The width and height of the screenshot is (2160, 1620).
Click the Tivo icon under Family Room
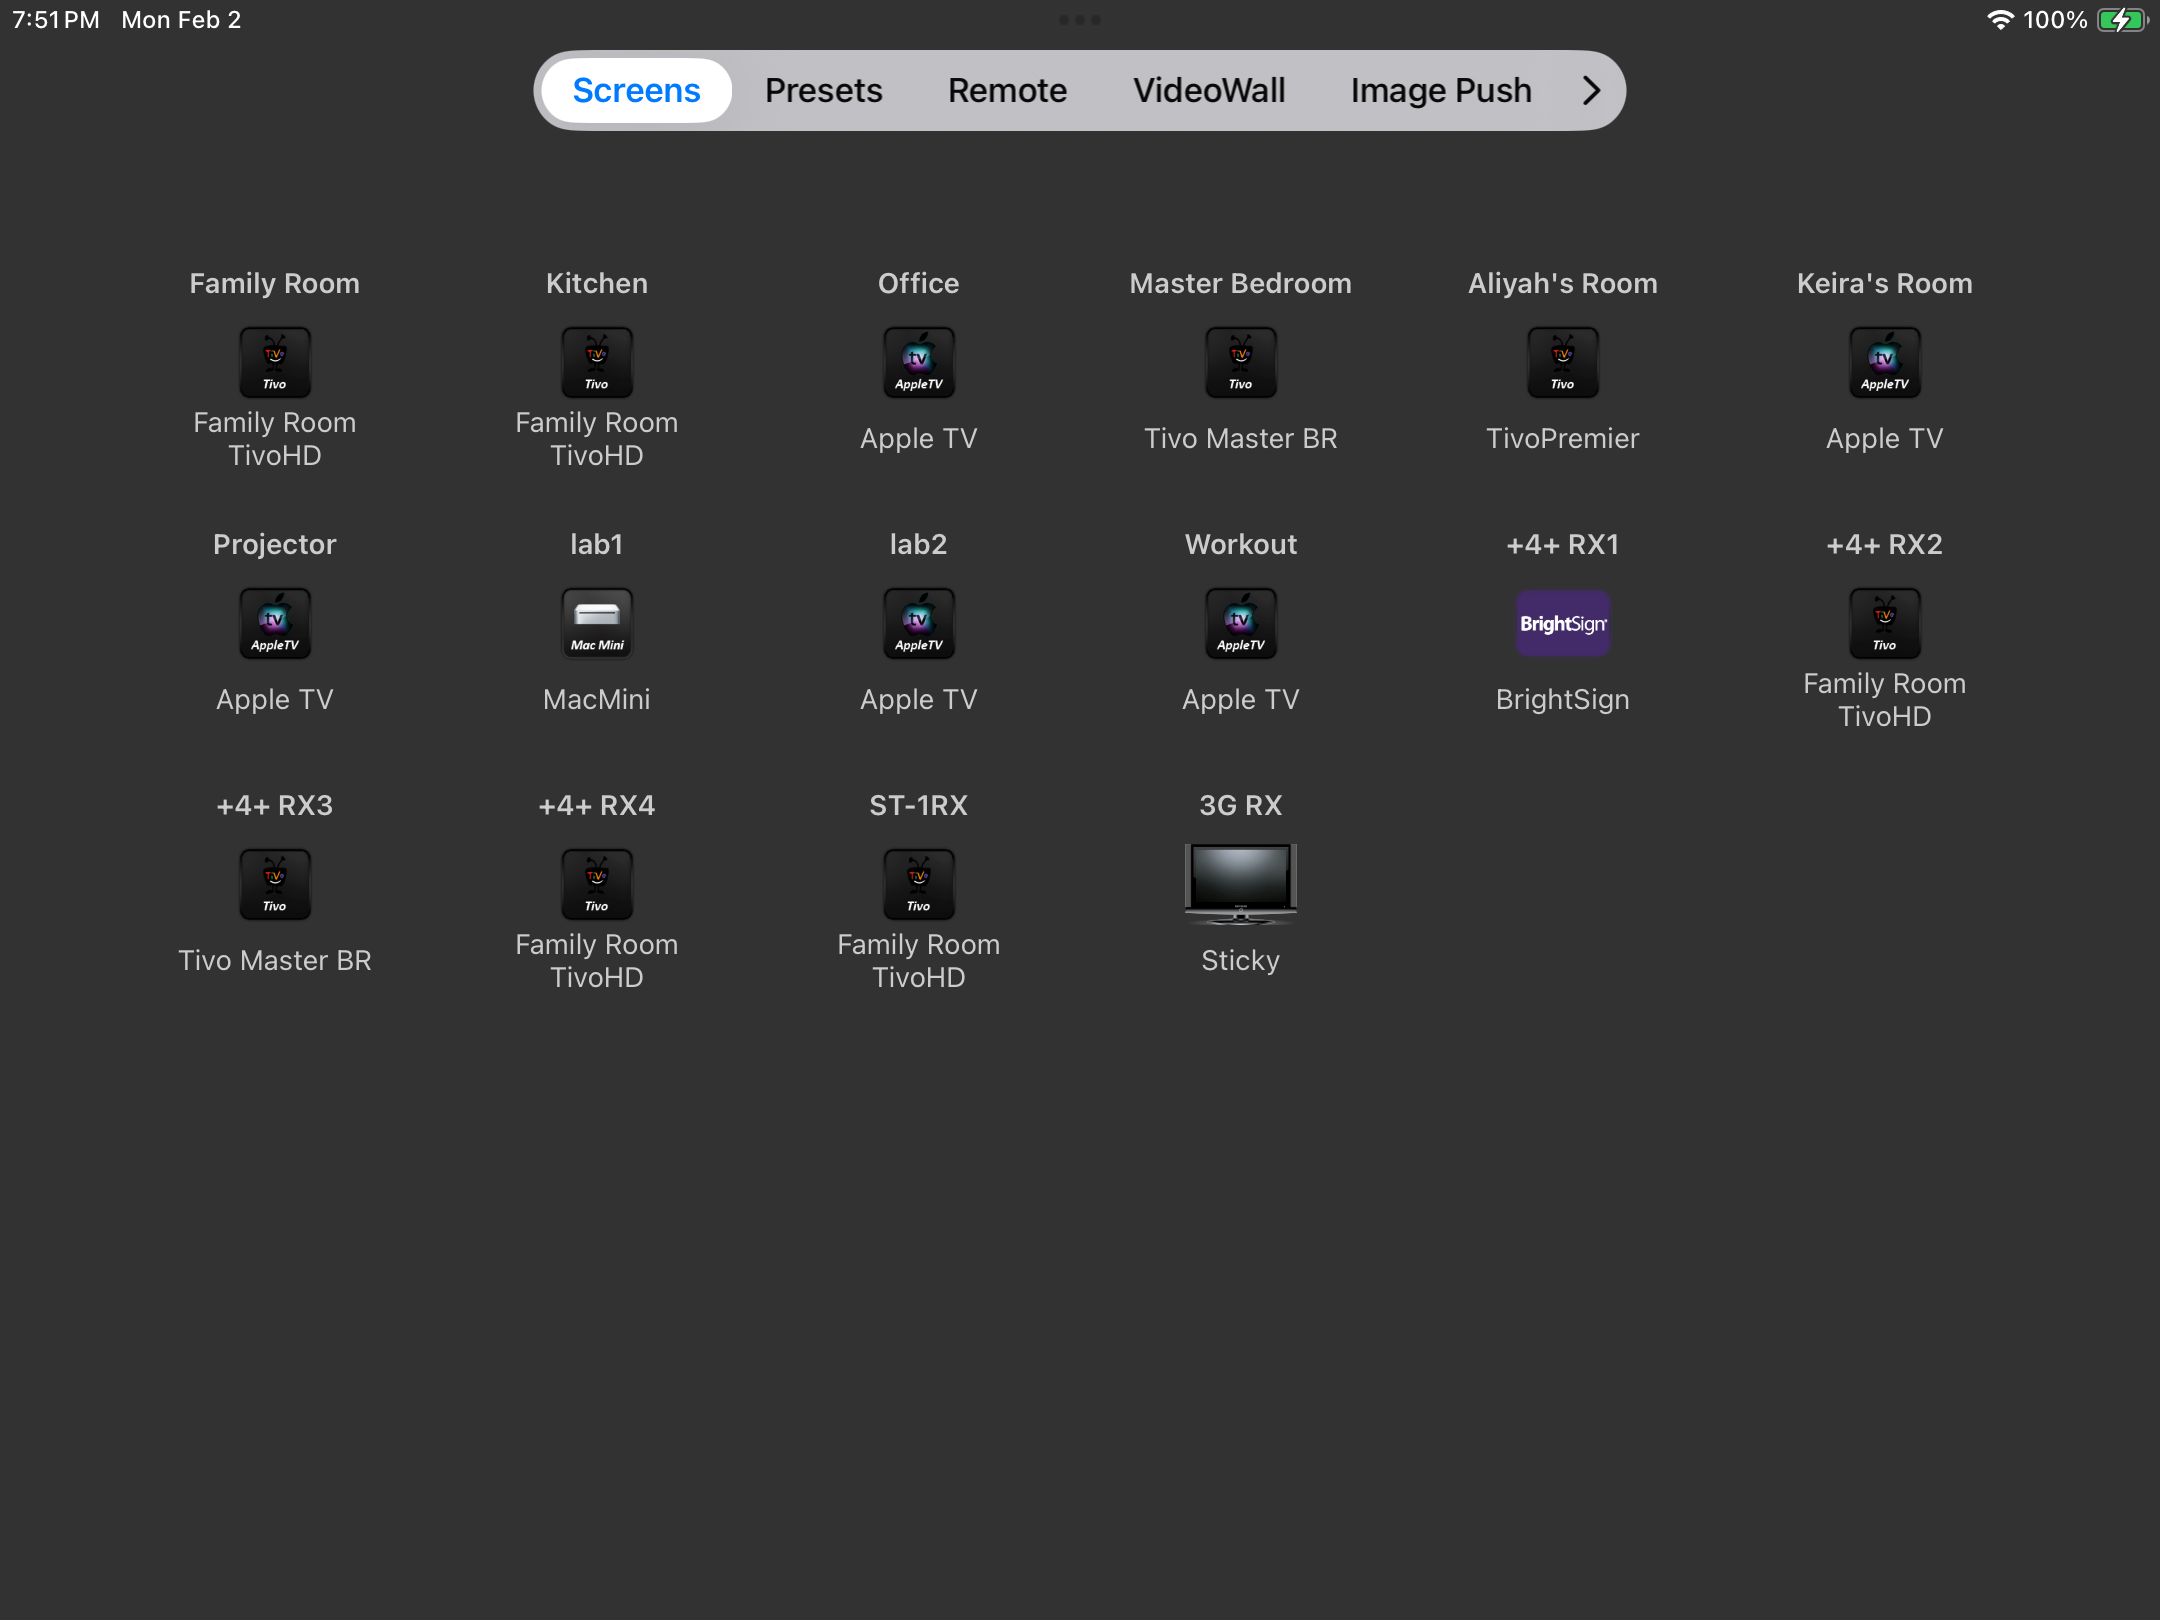274,363
